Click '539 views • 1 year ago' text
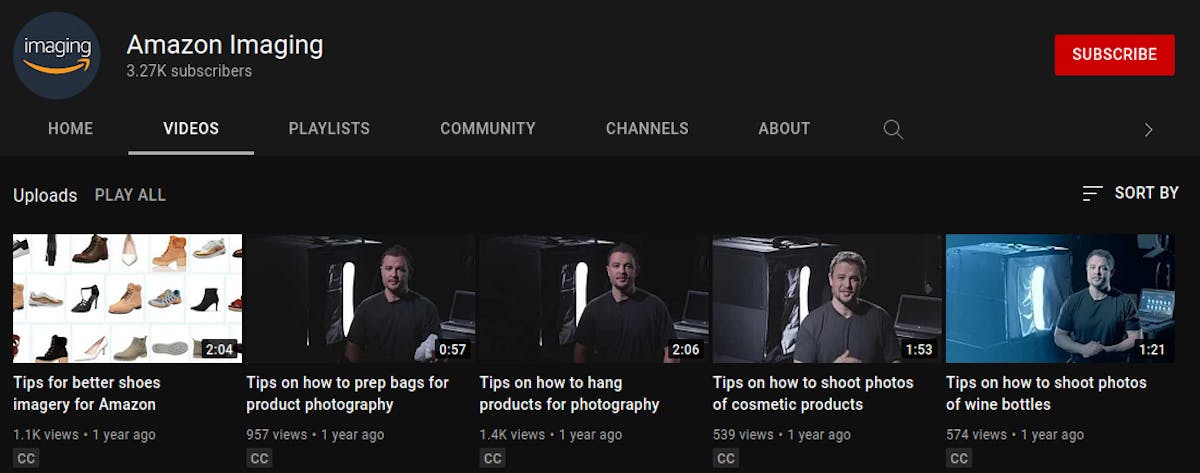The height and width of the screenshot is (473, 1200). click(x=782, y=435)
